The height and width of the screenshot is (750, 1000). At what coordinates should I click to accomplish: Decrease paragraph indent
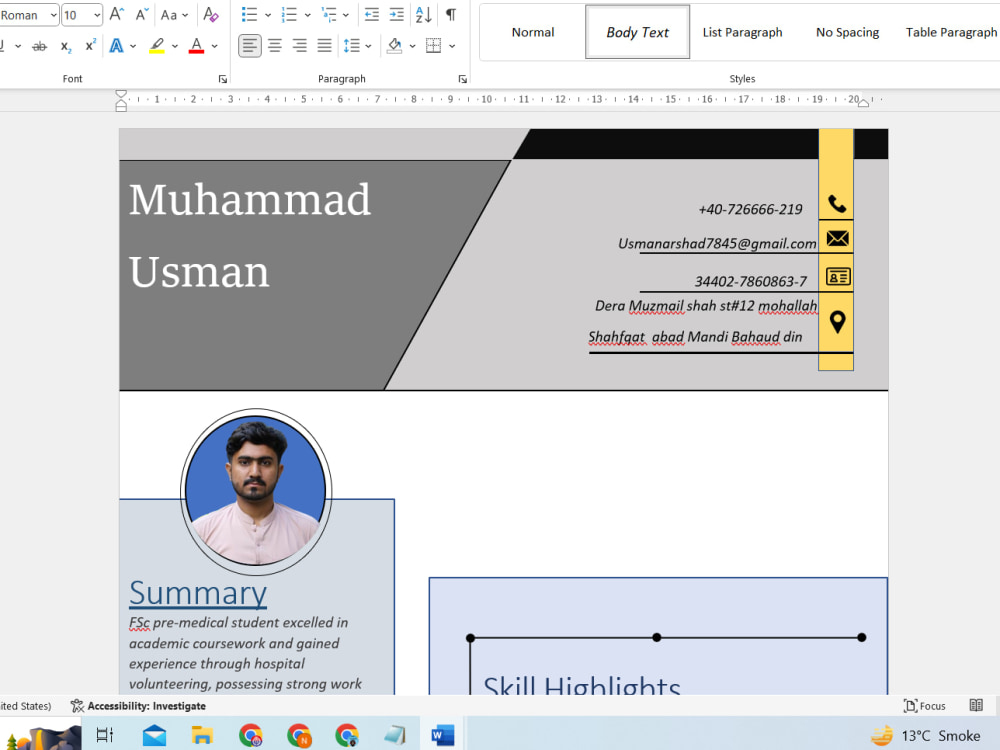tap(372, 15)
